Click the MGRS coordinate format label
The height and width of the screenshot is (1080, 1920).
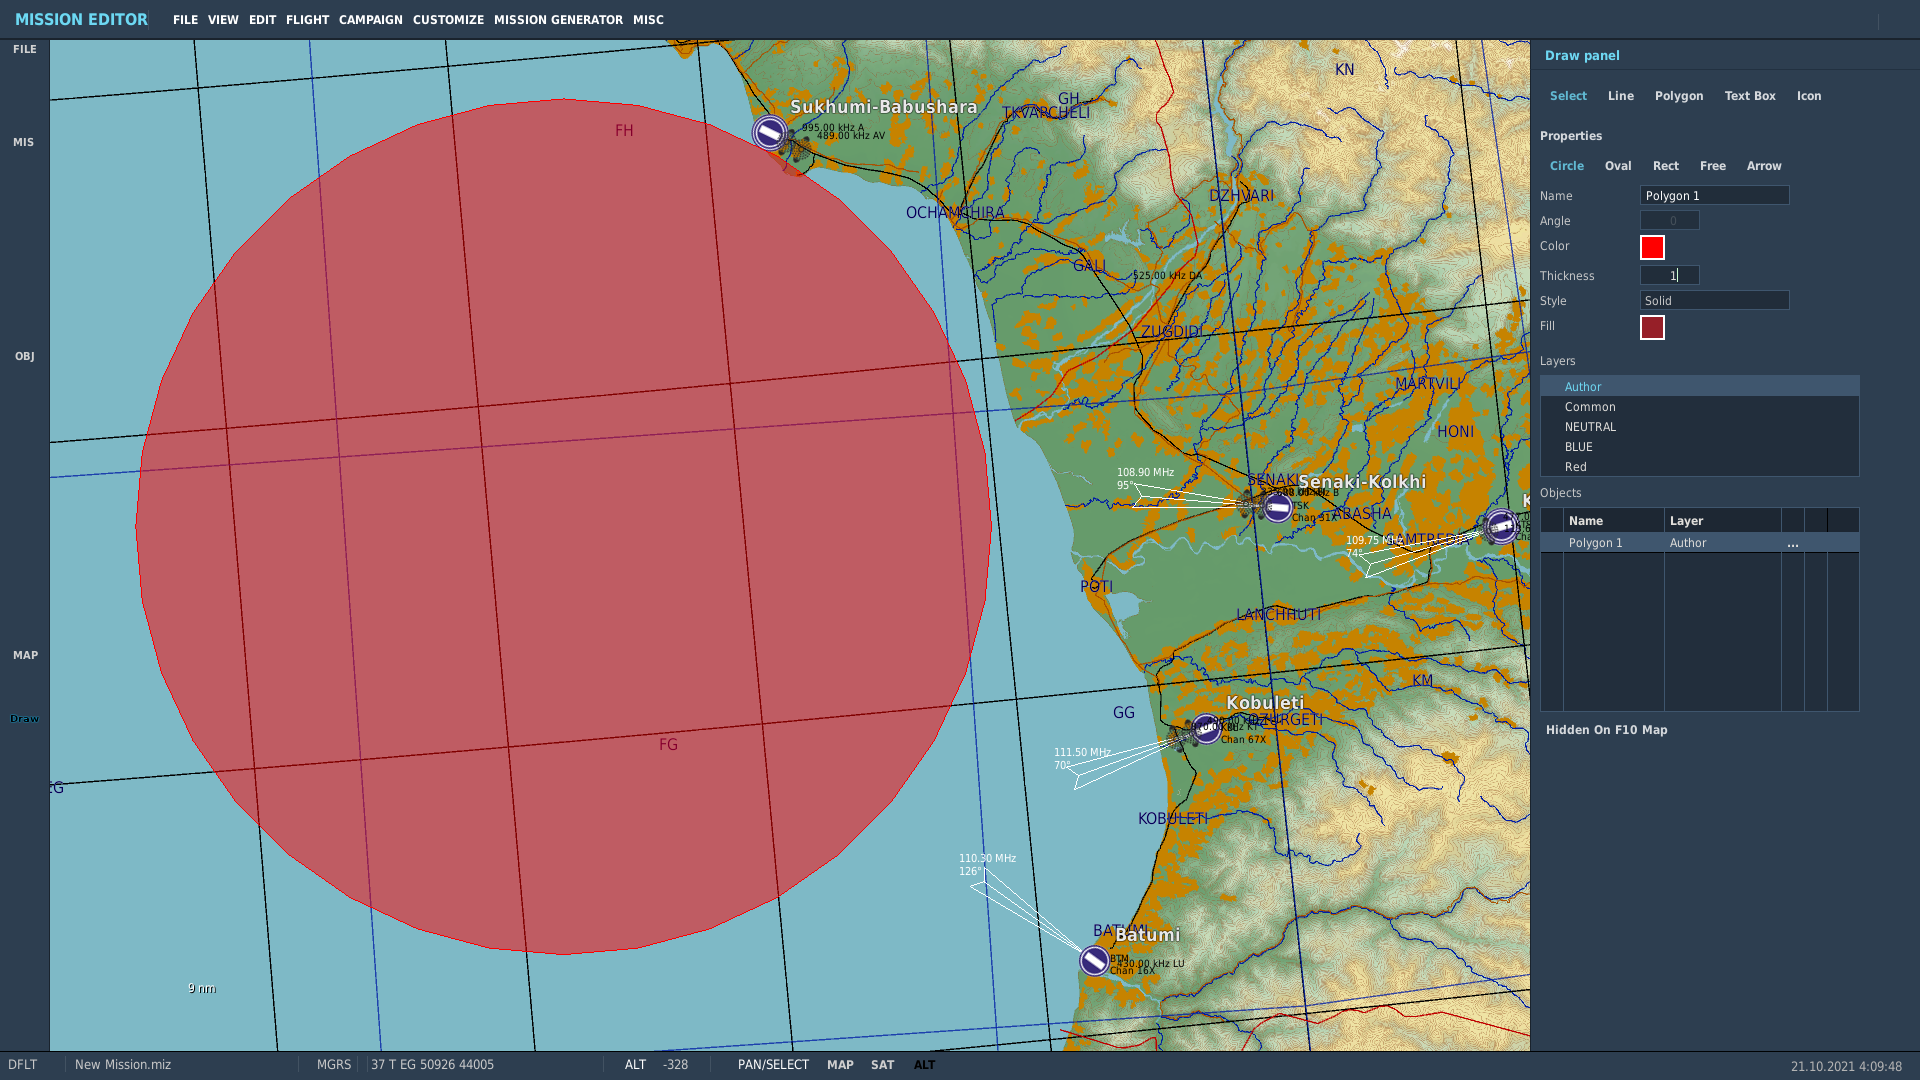334,1065
